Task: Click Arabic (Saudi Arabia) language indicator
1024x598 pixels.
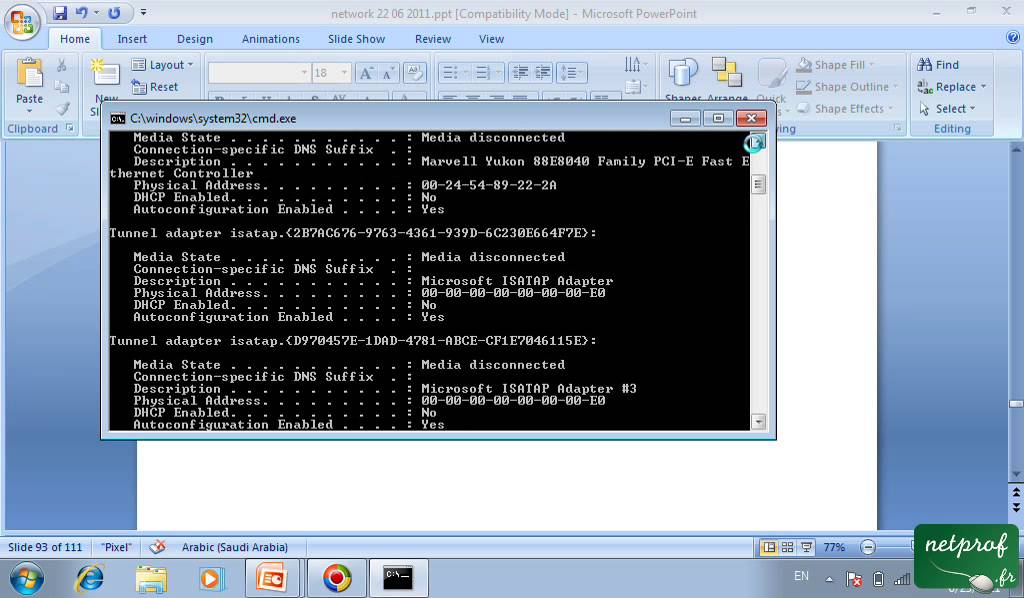Action: 234,547
